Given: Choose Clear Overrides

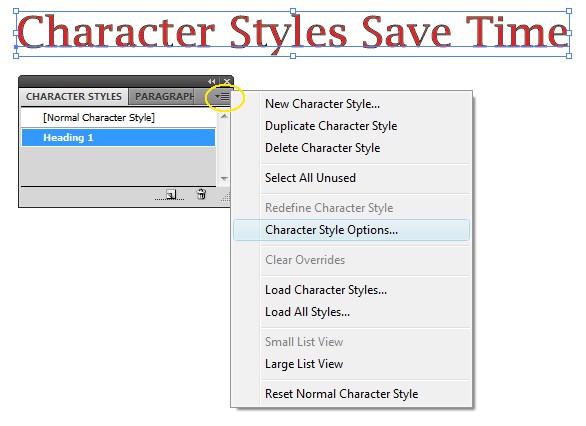Looking at the screenshot, I should click(x=351, y=259).
